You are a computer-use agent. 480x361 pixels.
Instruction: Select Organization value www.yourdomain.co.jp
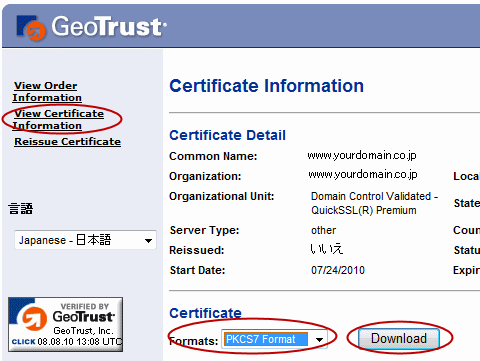point(363,174)
